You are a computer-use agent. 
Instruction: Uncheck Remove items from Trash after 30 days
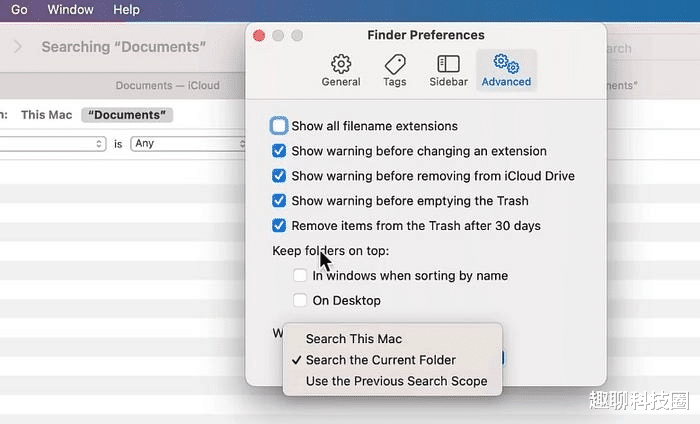point(279,226)
